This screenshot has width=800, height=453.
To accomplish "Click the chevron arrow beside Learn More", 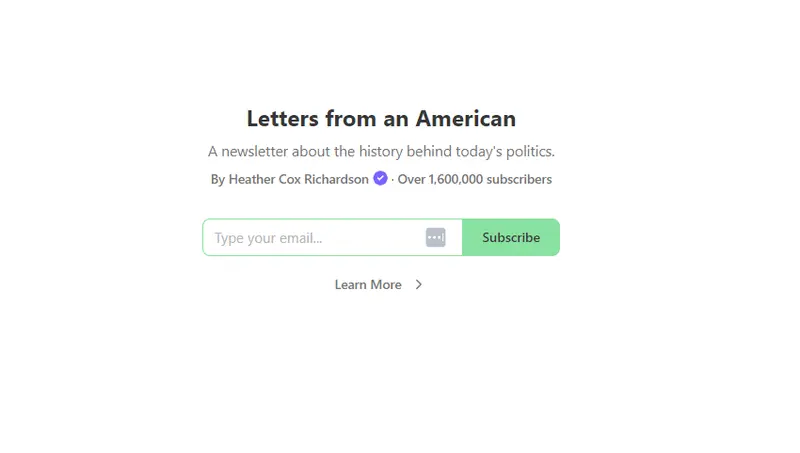I will [419, 285].
